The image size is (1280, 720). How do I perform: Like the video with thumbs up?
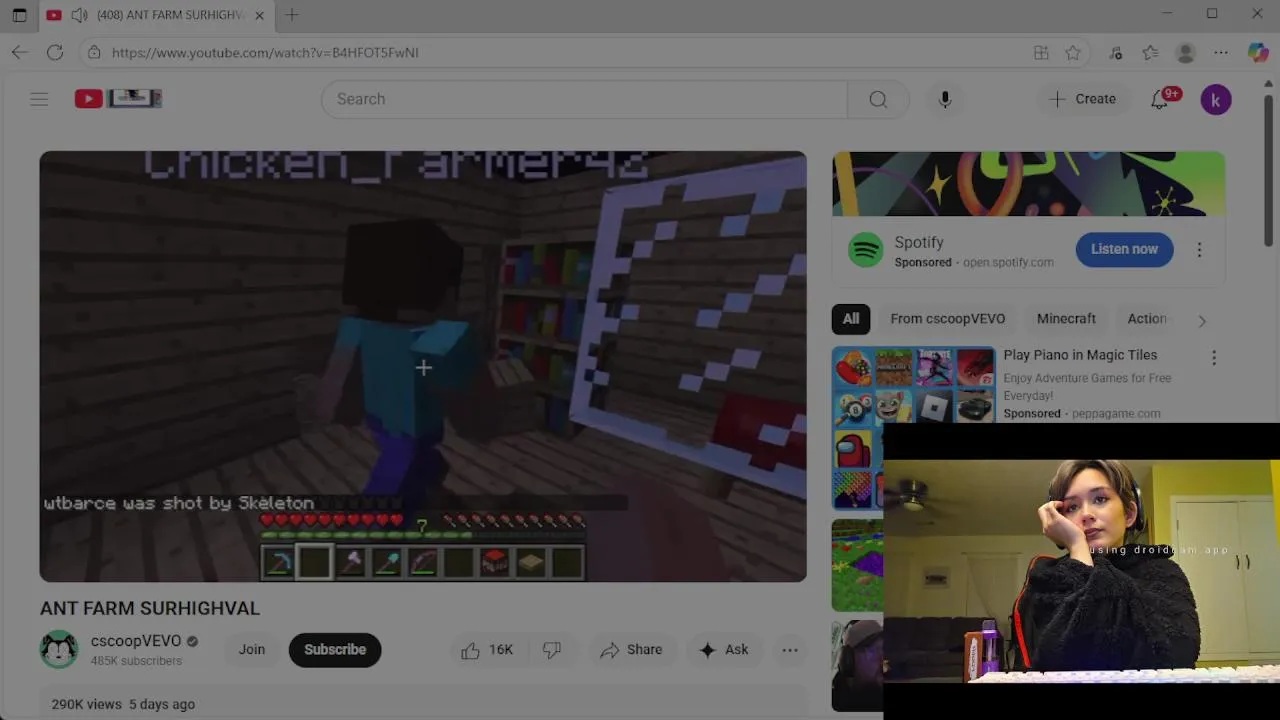pos(487,650)
